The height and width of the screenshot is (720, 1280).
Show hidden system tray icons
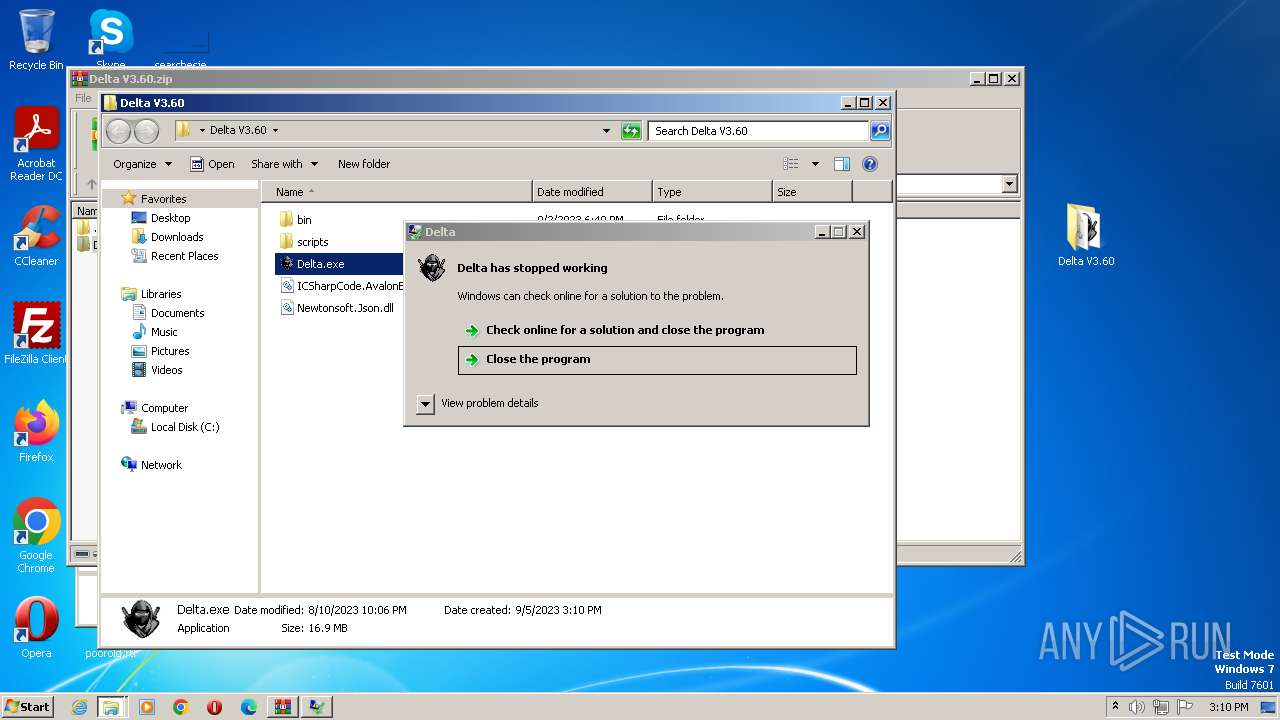click(x=1115, y=707)
